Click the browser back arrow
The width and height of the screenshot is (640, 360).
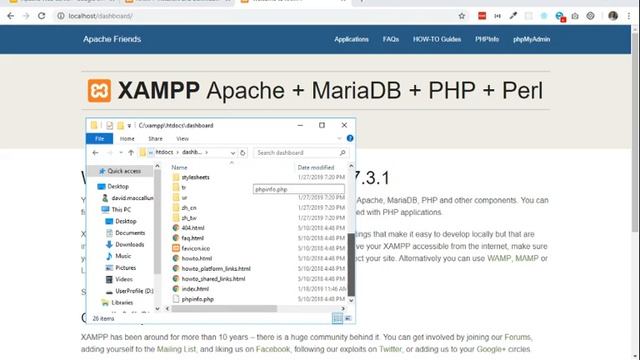tap(11, 16)
